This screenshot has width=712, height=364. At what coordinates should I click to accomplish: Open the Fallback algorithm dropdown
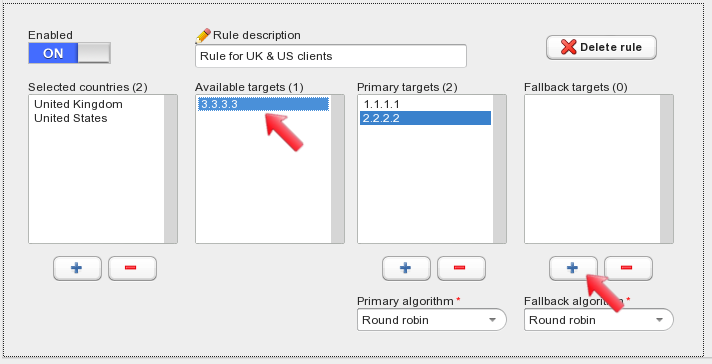pyautogui.click(x=598, y=320)
